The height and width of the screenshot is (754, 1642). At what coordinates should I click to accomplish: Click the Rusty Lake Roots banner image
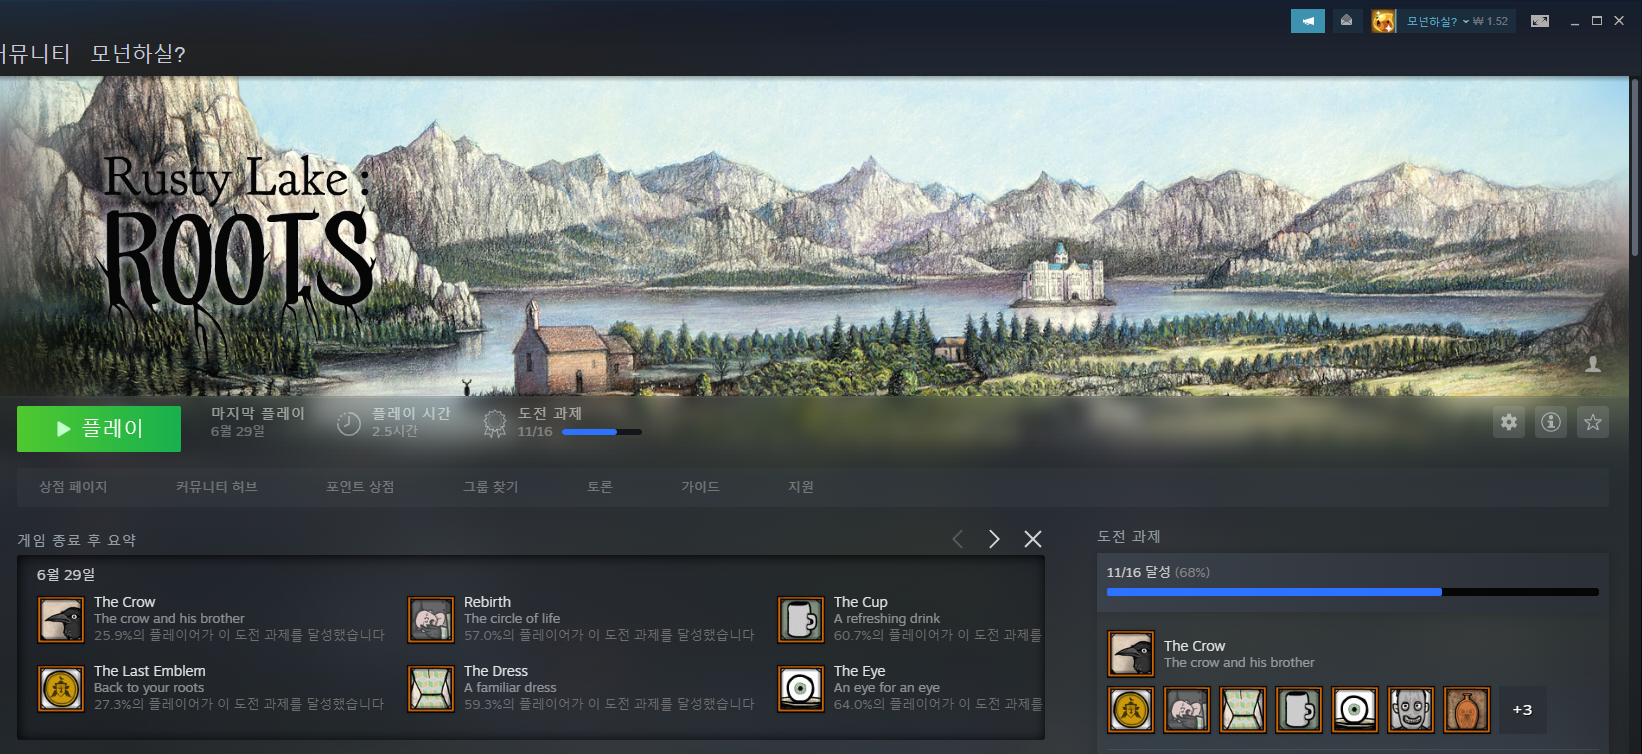[814, 236]
